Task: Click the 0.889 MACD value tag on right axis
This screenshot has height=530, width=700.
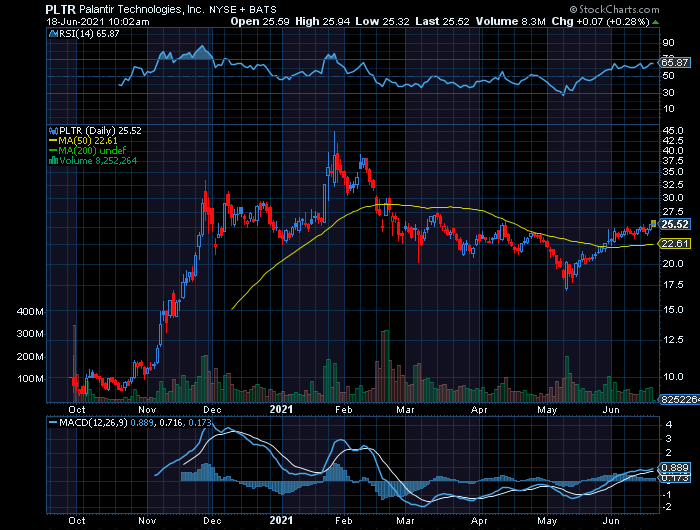Action: click(675, 467)
